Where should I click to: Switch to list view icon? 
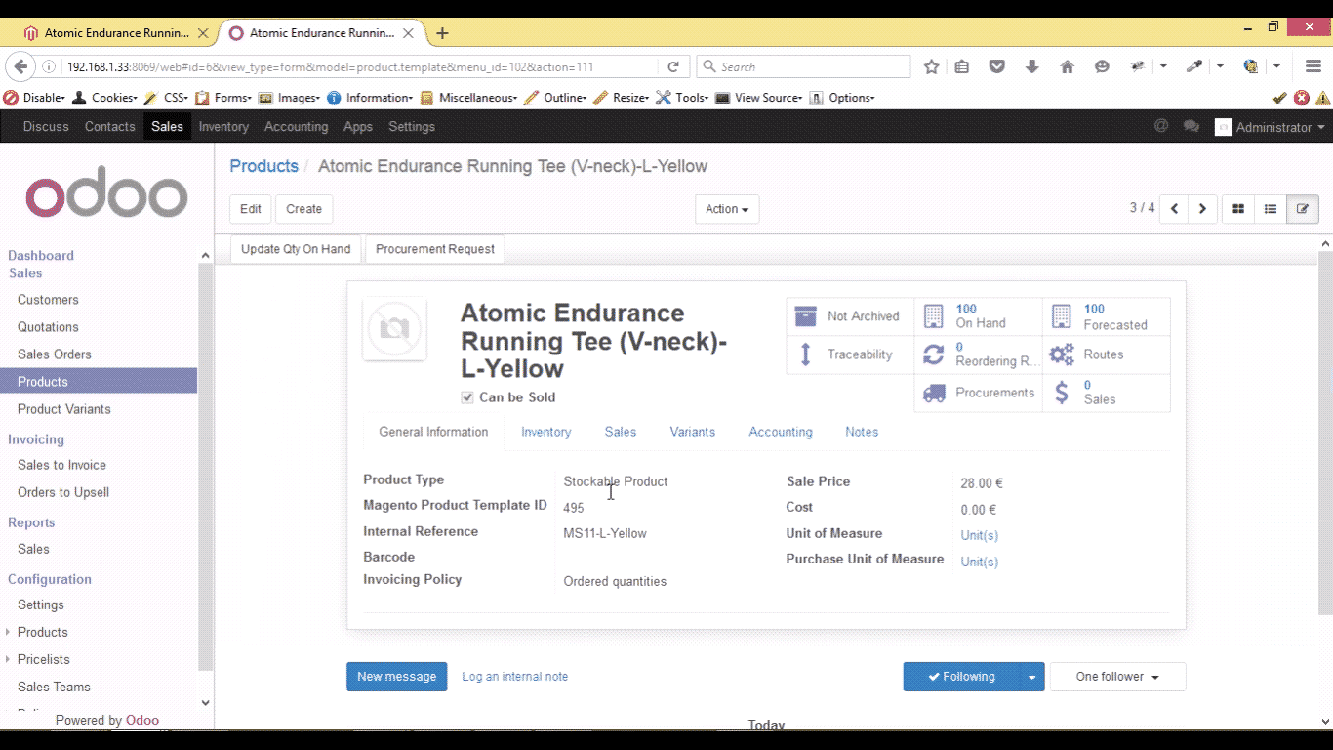tap(1270, 209)
